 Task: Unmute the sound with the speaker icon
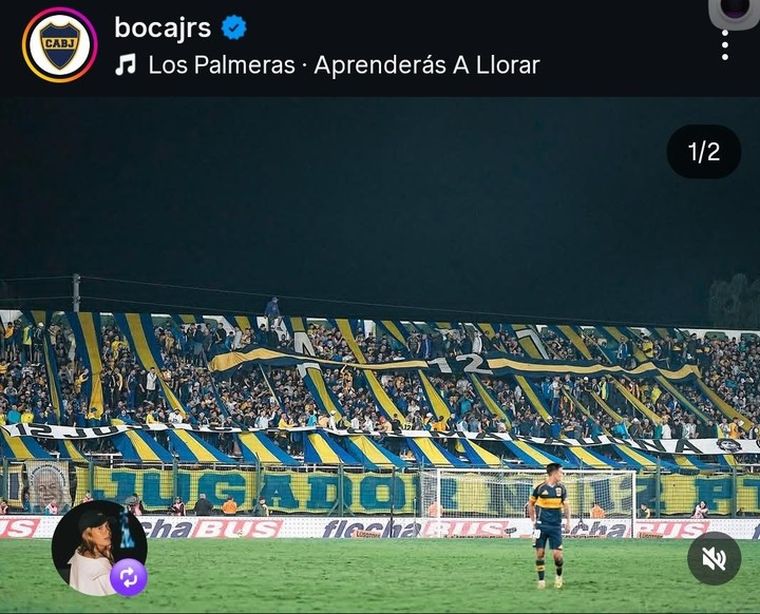(x=714, y=558)
